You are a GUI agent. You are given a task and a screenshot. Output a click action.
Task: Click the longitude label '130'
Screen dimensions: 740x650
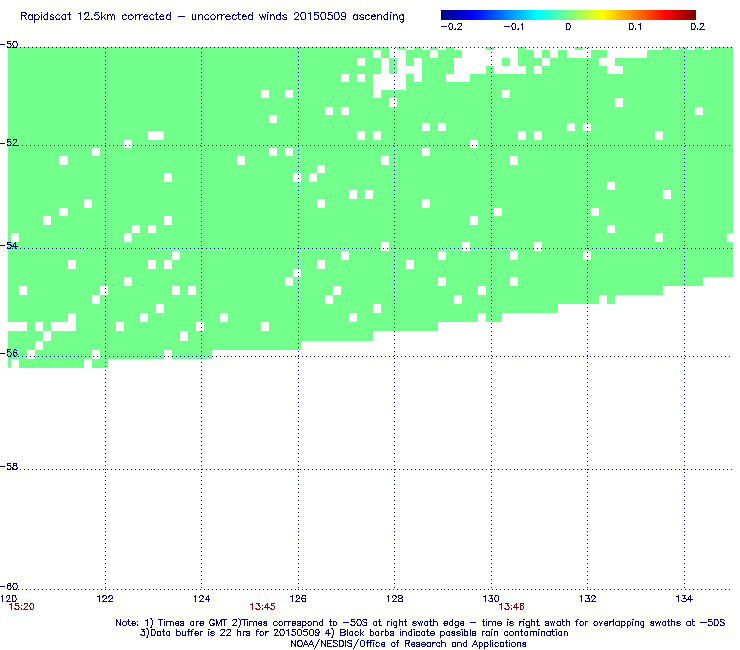tap(491, 599)
